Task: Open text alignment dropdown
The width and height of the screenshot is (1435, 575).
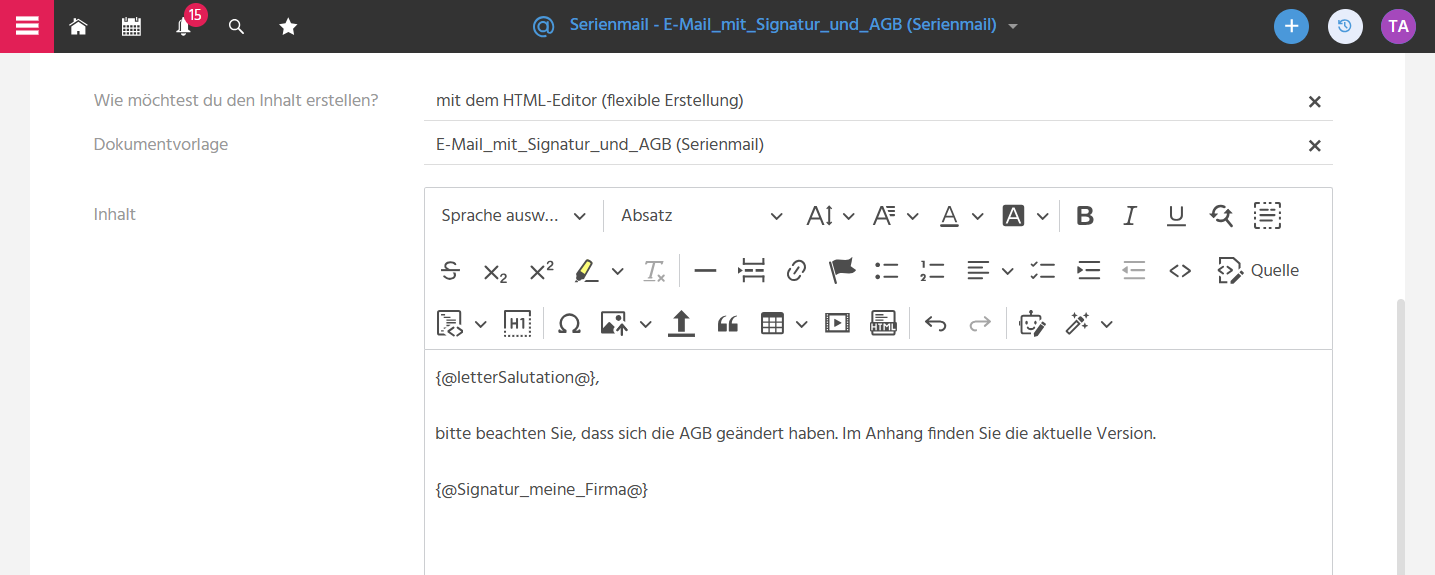Action: coord(990,270)
